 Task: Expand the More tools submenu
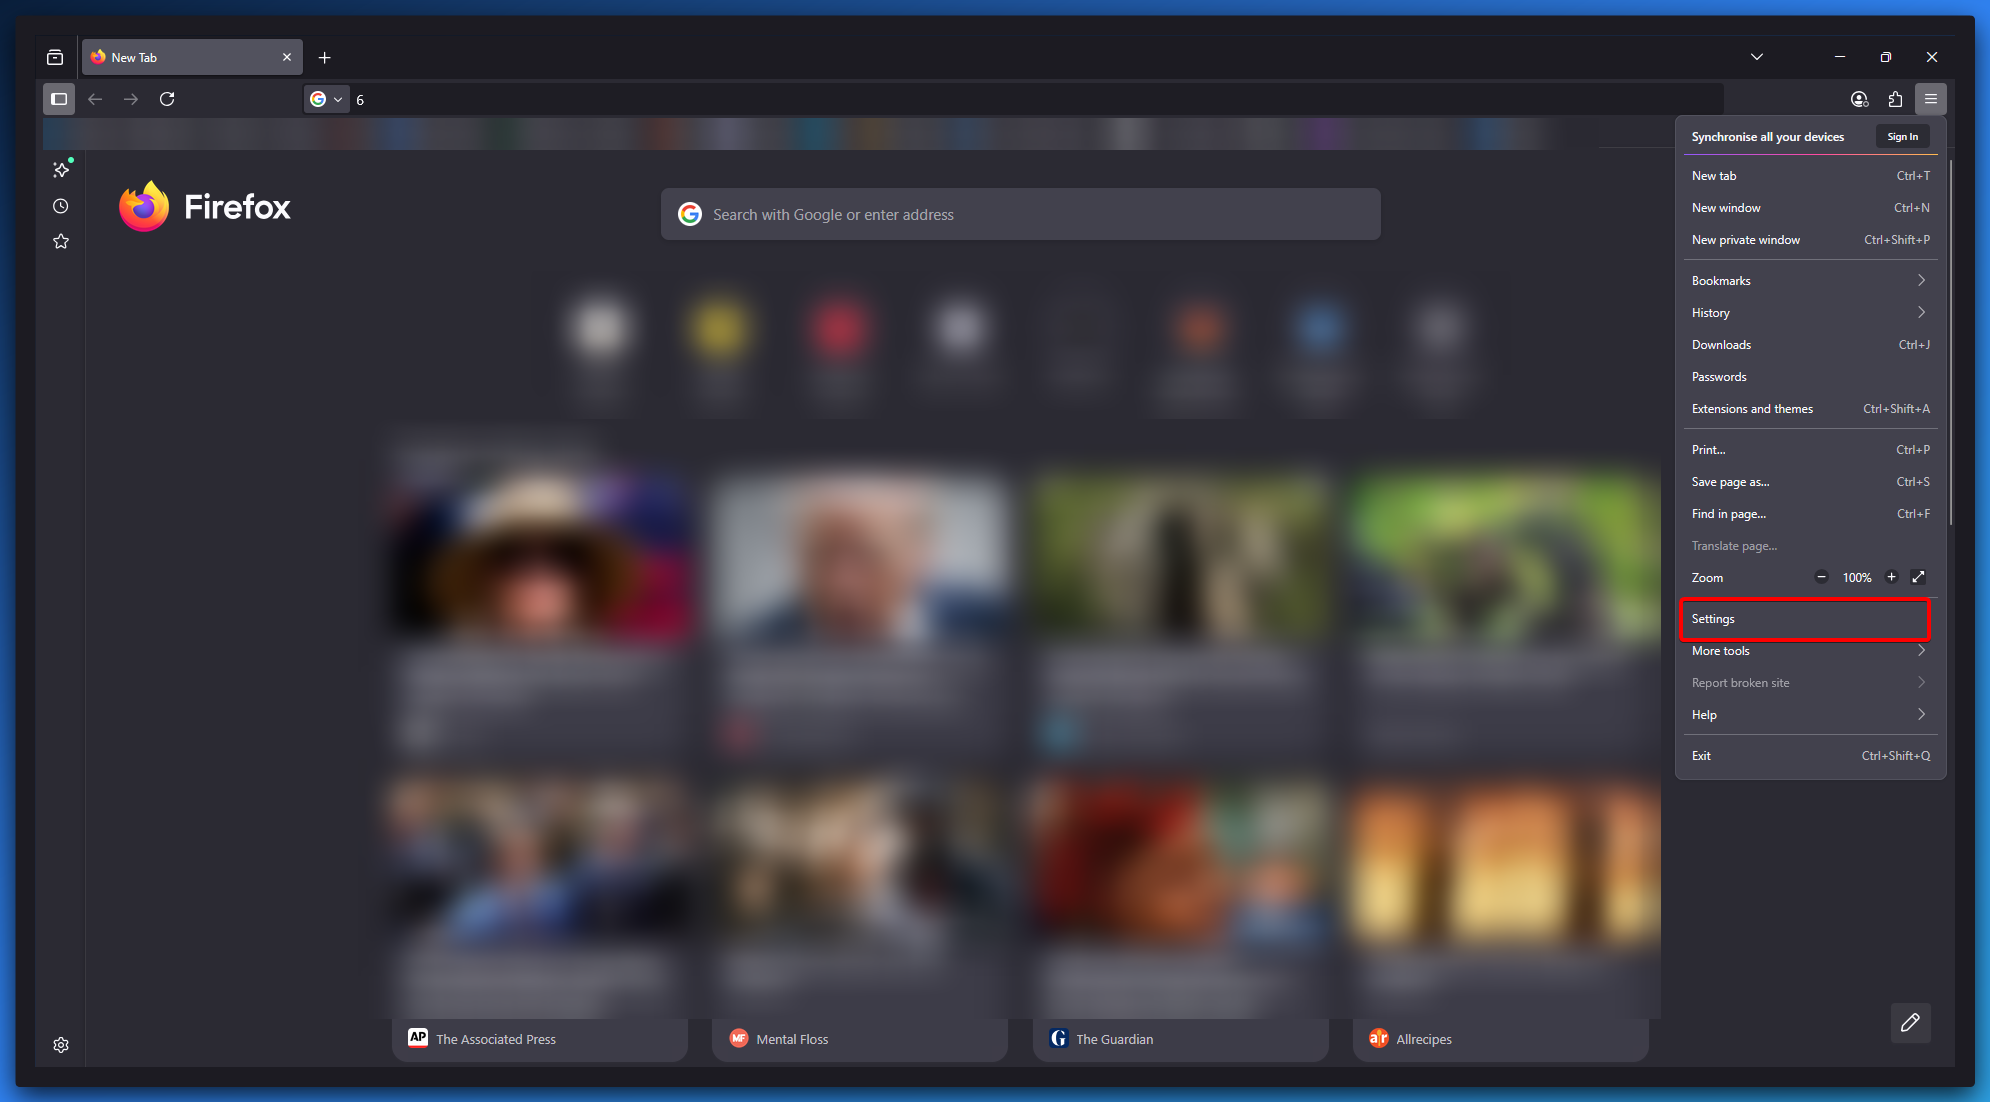(1810, 651)
